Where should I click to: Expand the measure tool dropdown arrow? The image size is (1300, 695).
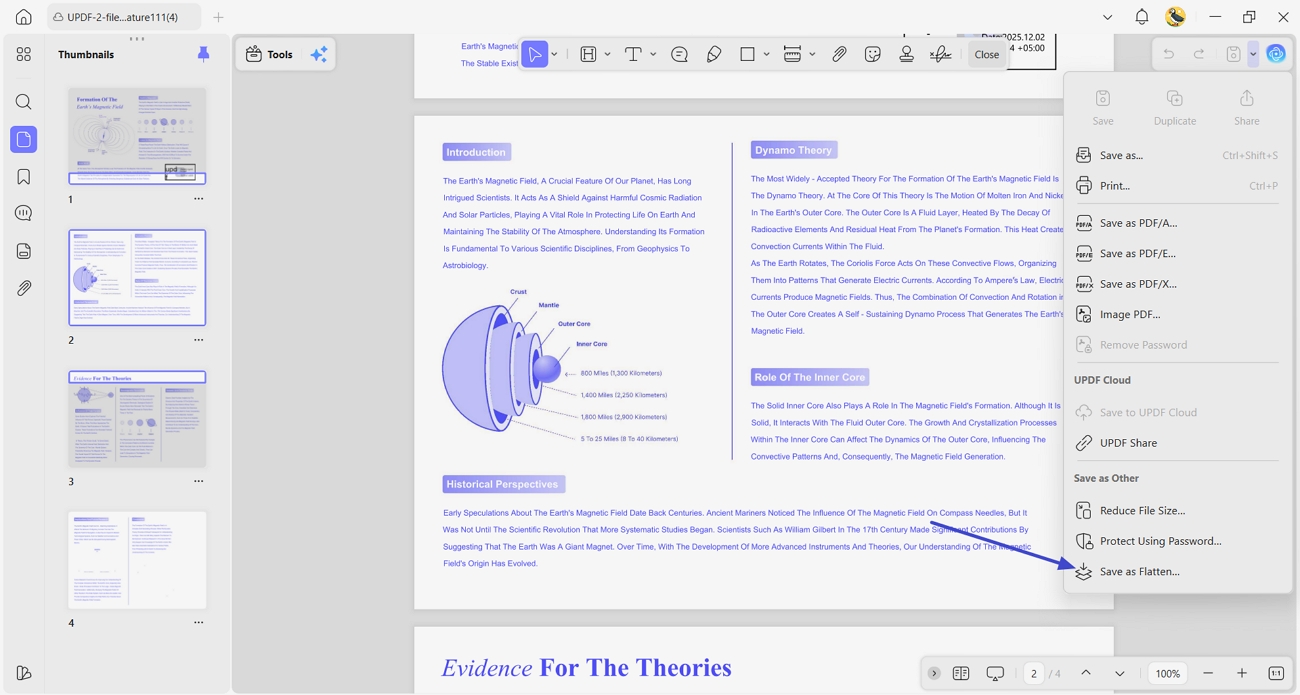click(x=812, y=54)
